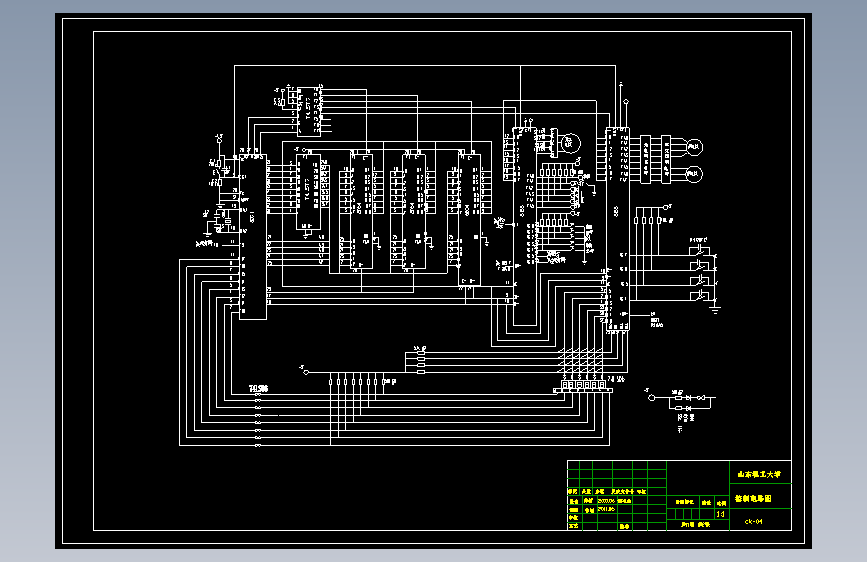The width and height of the screenshot is (867, 562).
Task: Click the second driver block next to the motors
Action: point(666,159)
